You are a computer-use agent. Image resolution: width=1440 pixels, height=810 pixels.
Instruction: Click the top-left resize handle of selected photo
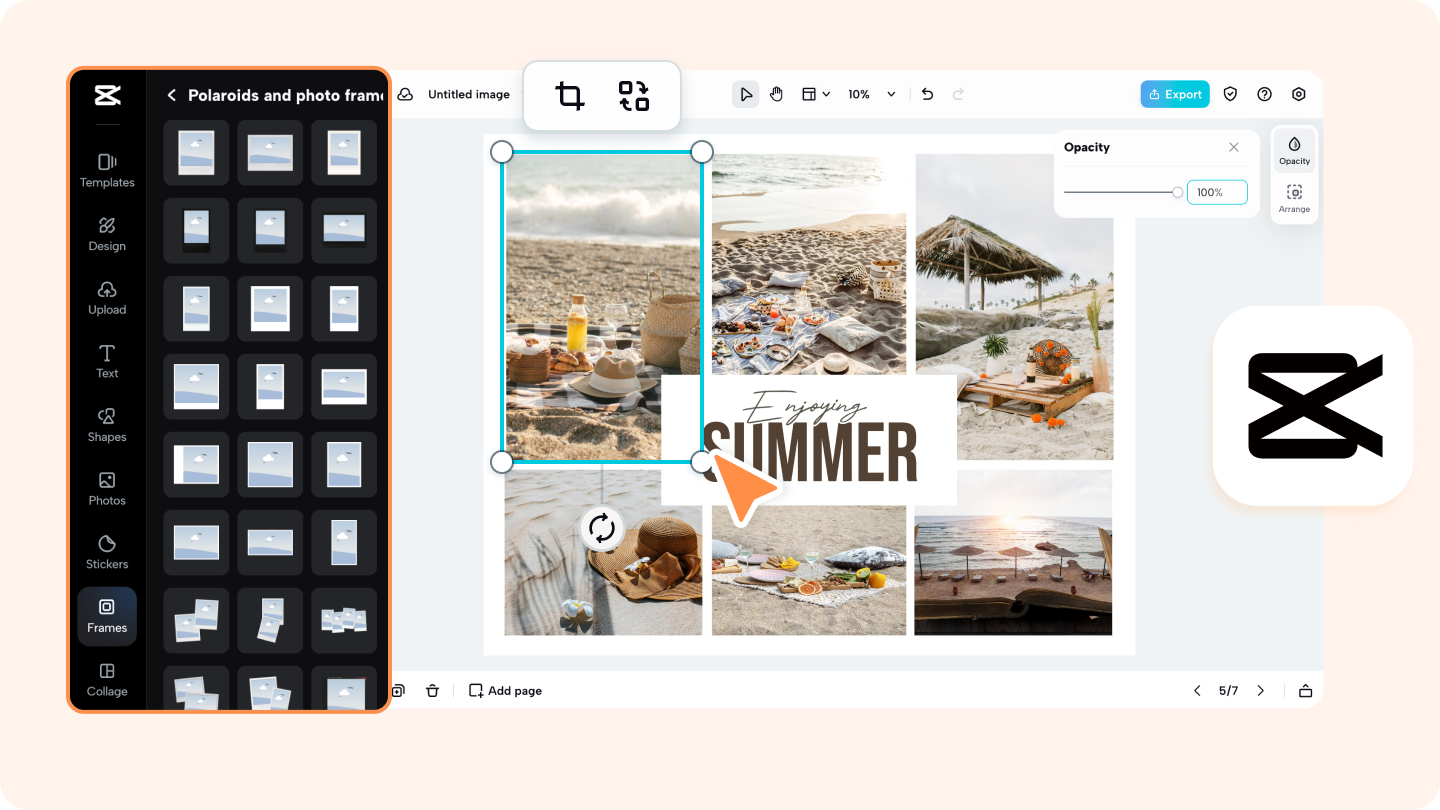tap(502, 152)
